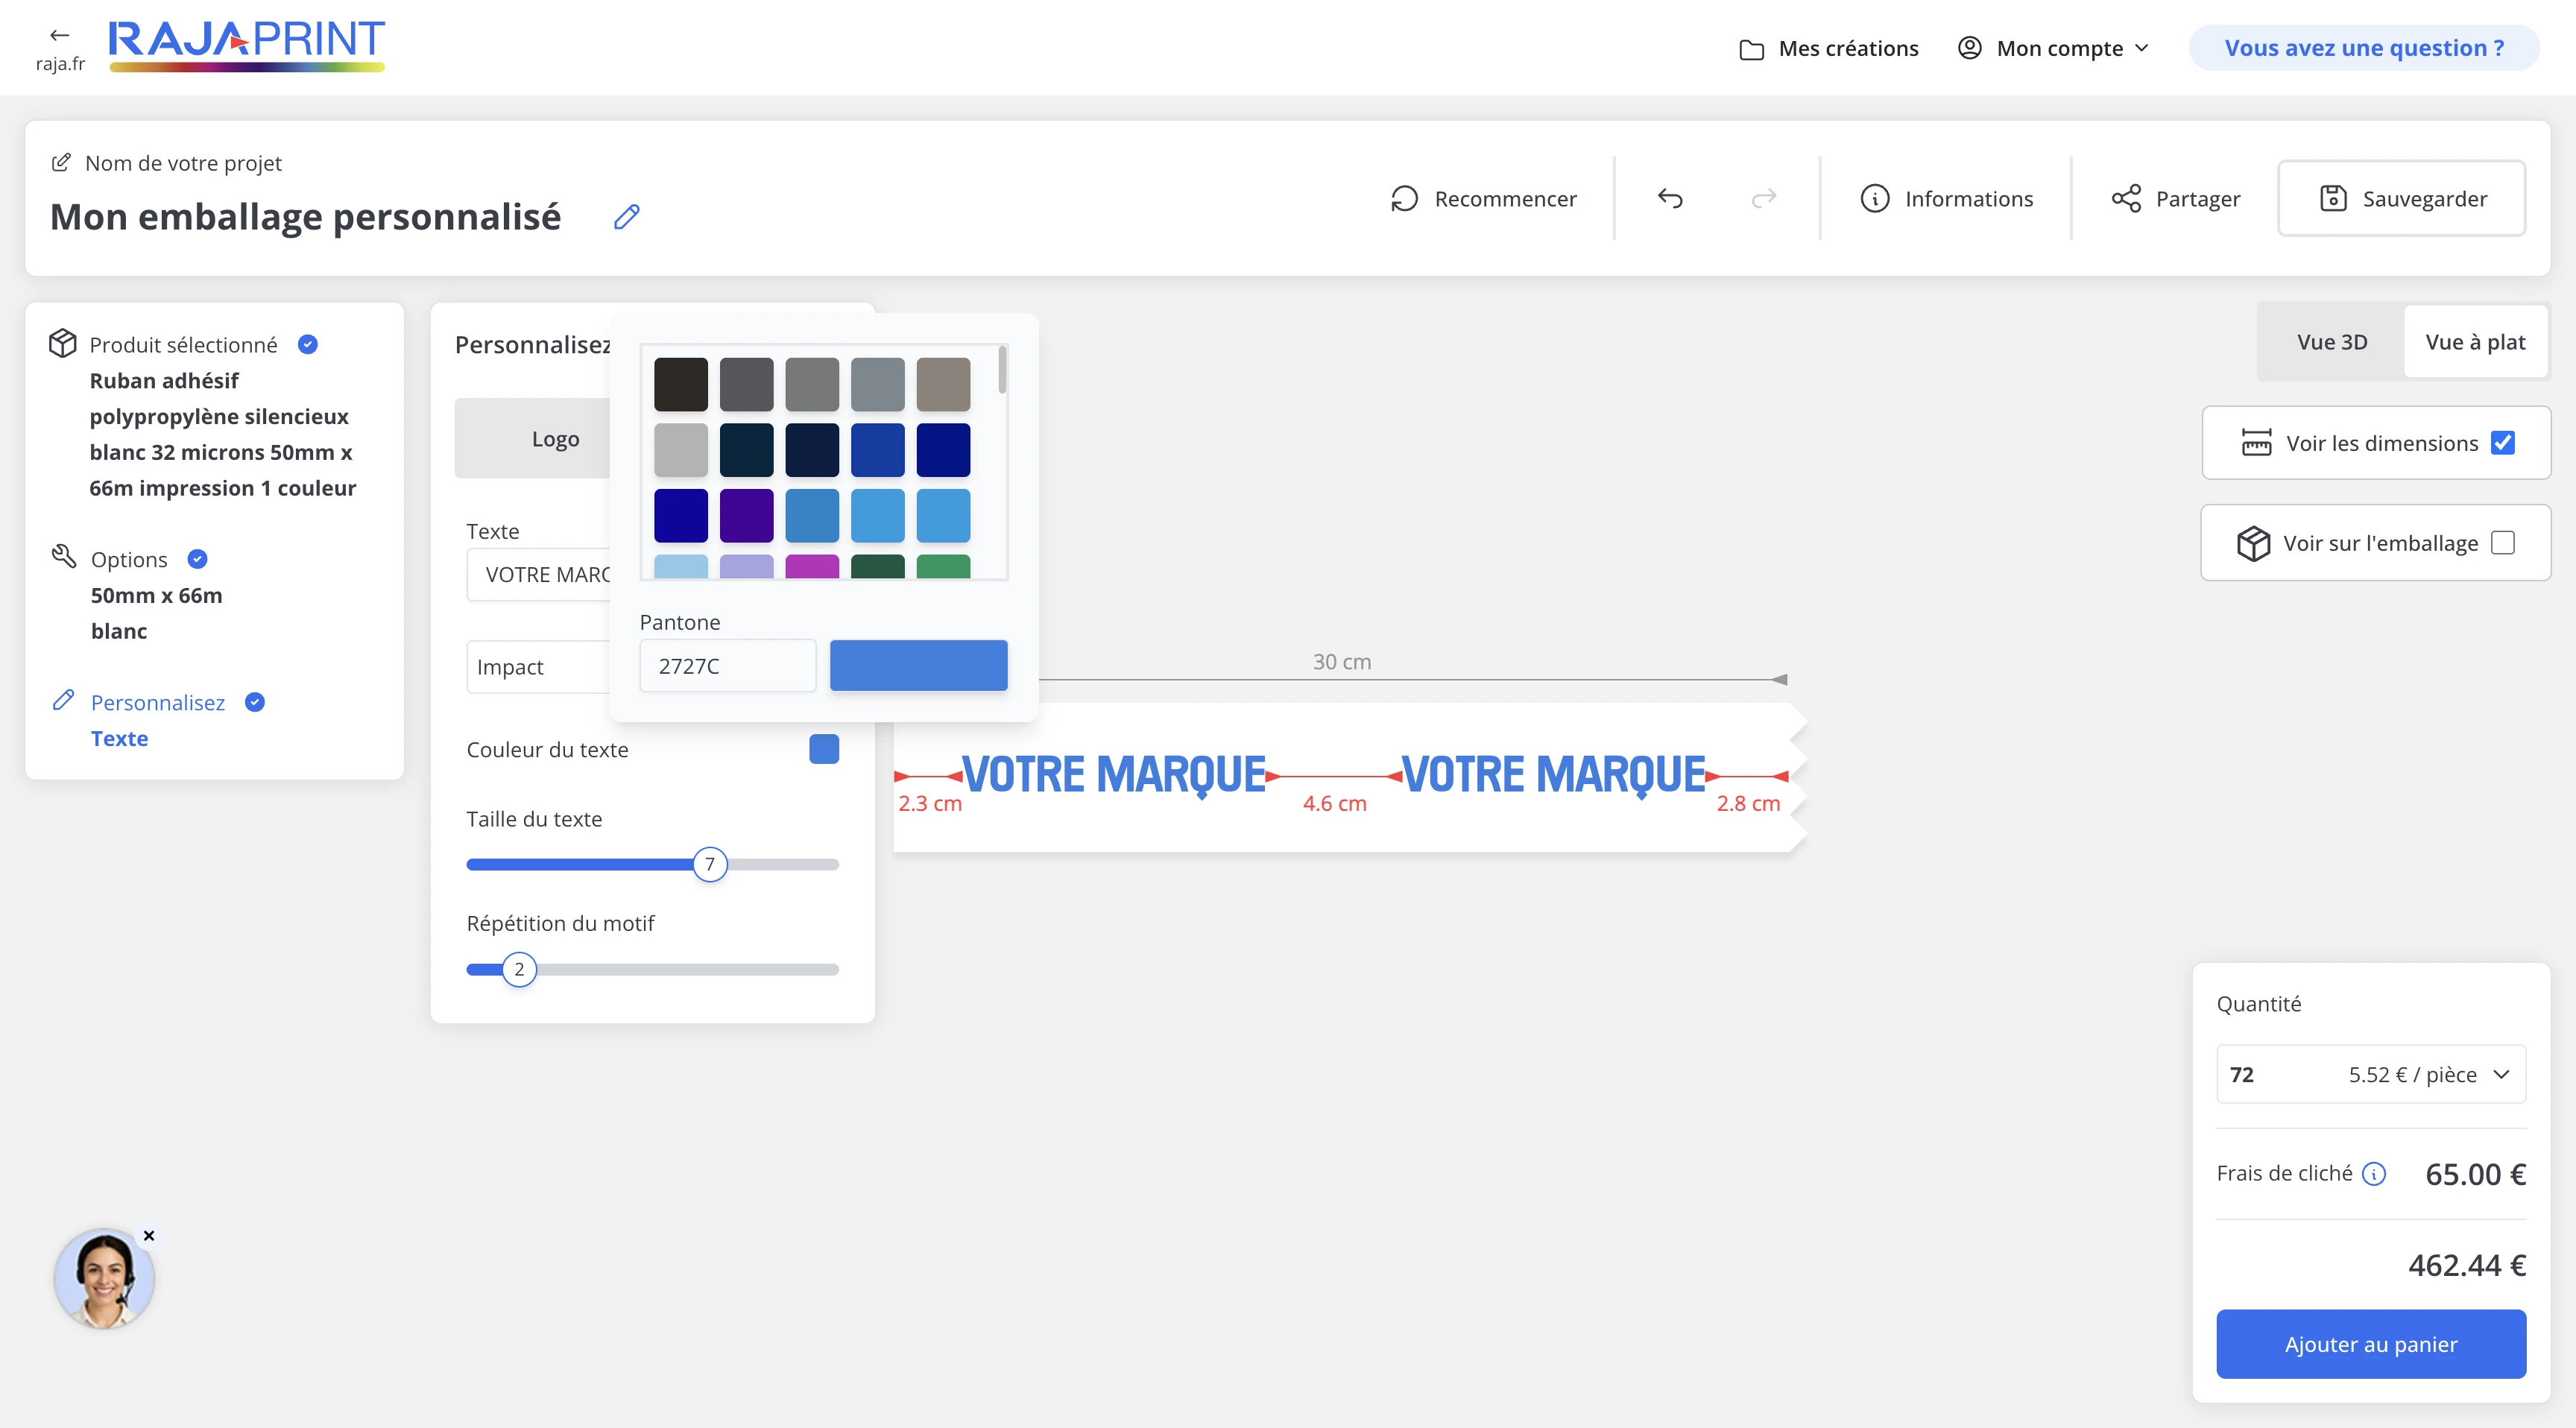Click Ajouter au panier button
The image size is (2576, 1428).
(2370, 1344)
